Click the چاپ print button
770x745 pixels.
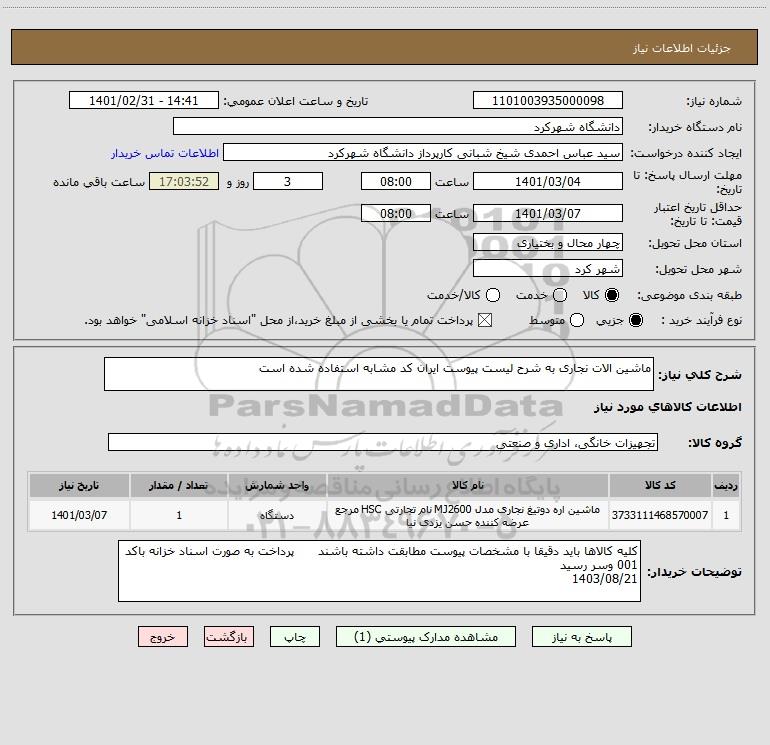295,637
